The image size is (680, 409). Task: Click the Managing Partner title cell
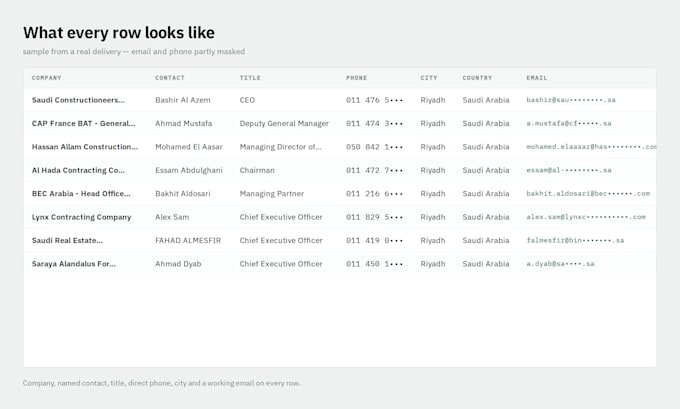[x=271, y=193]
